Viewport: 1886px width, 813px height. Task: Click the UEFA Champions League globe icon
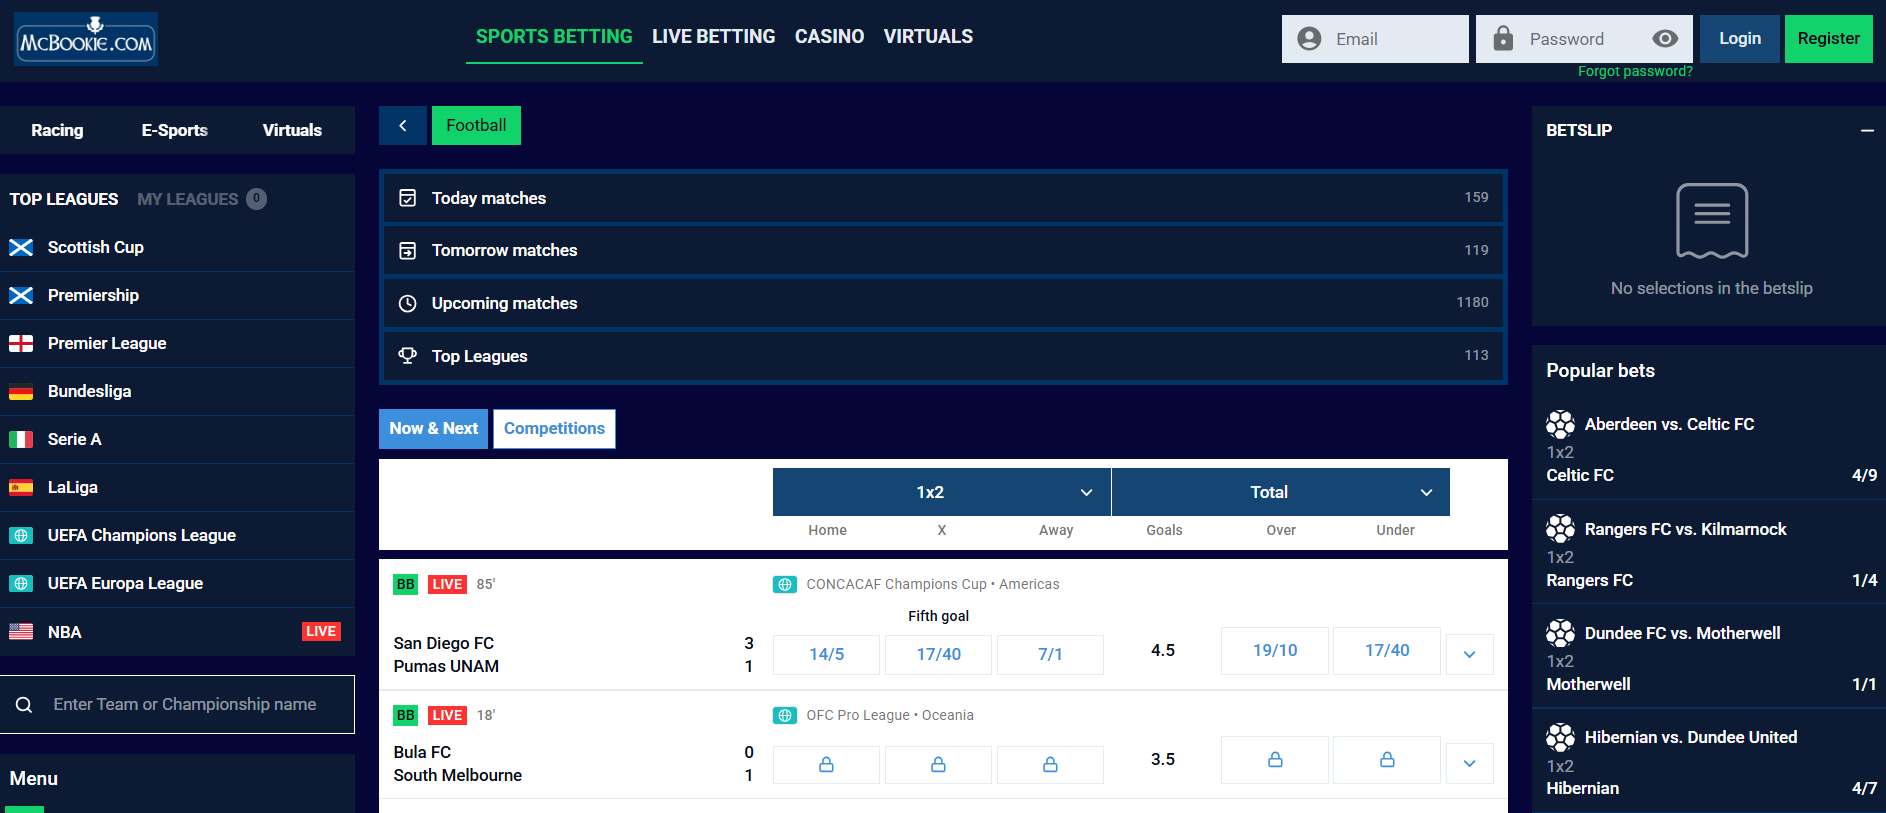point(21,535)
